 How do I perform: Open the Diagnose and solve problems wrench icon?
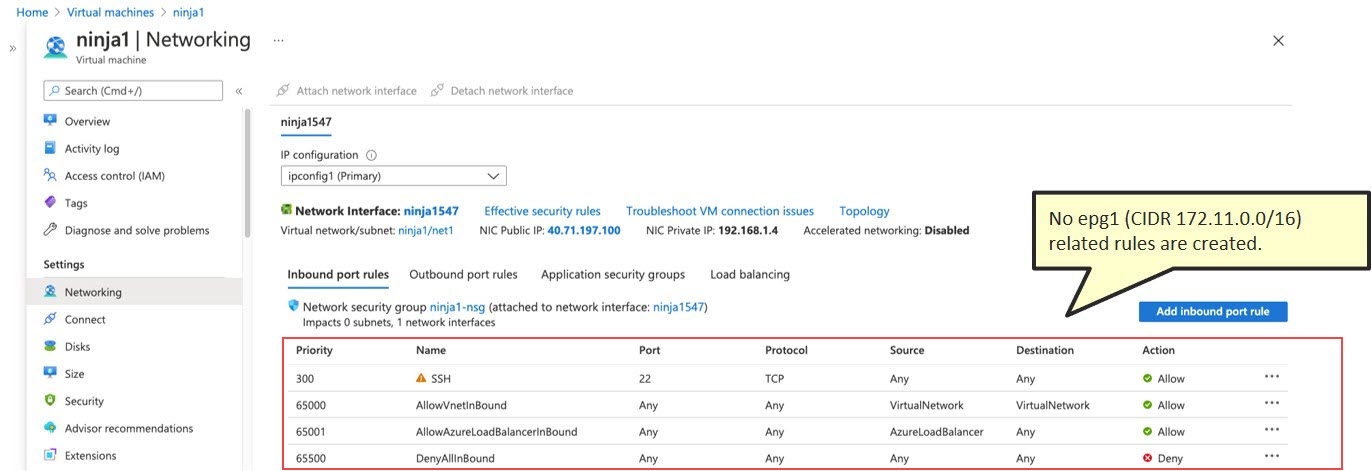pyautogui.click(x=50, y=229)
